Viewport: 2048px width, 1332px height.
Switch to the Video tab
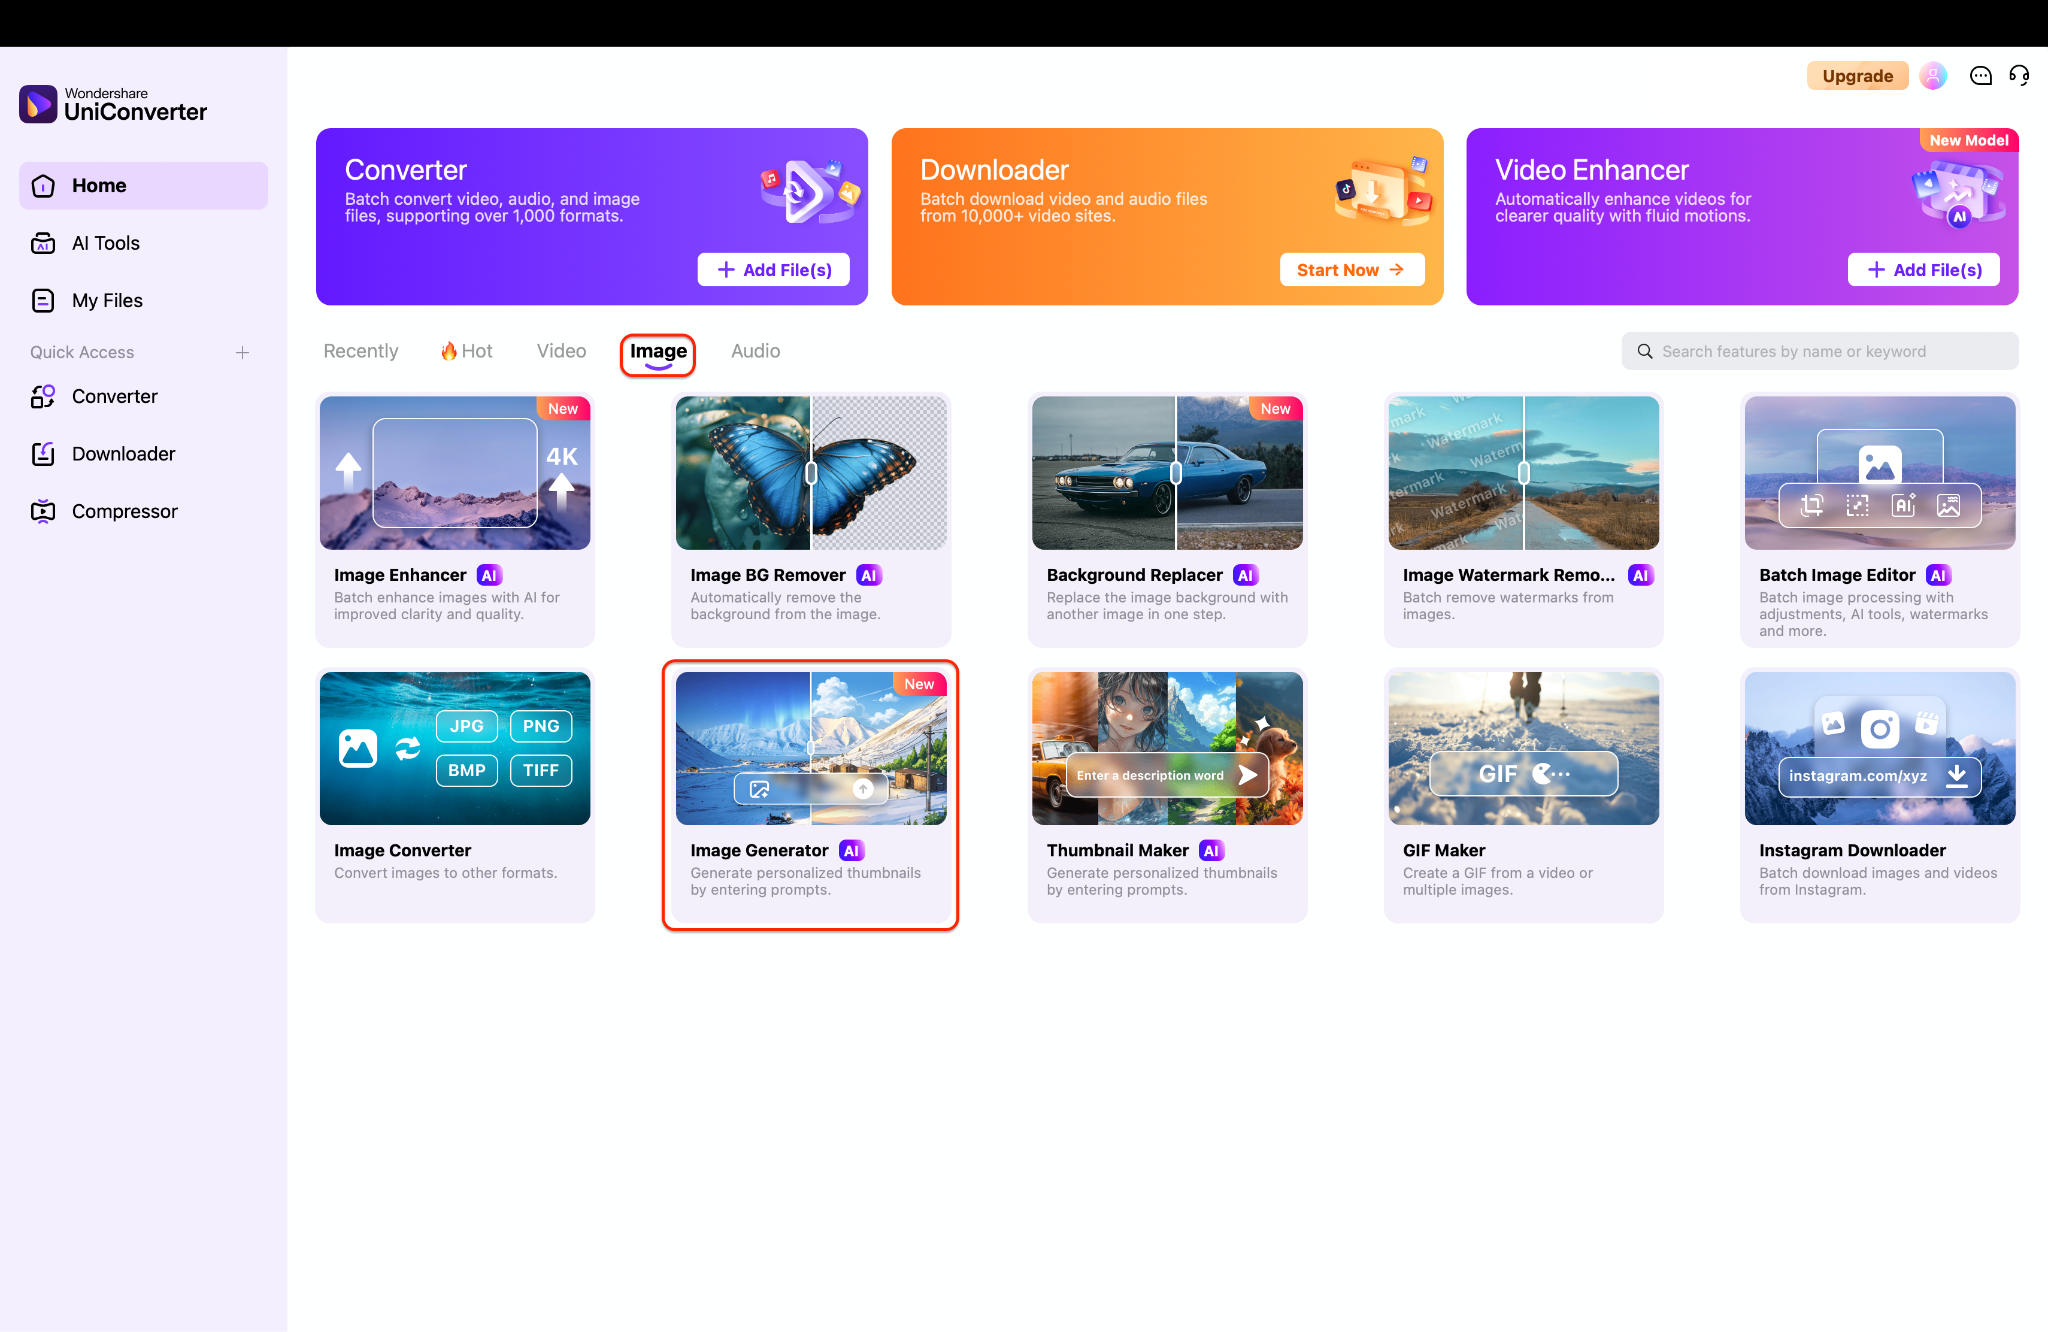click(561, 351)
